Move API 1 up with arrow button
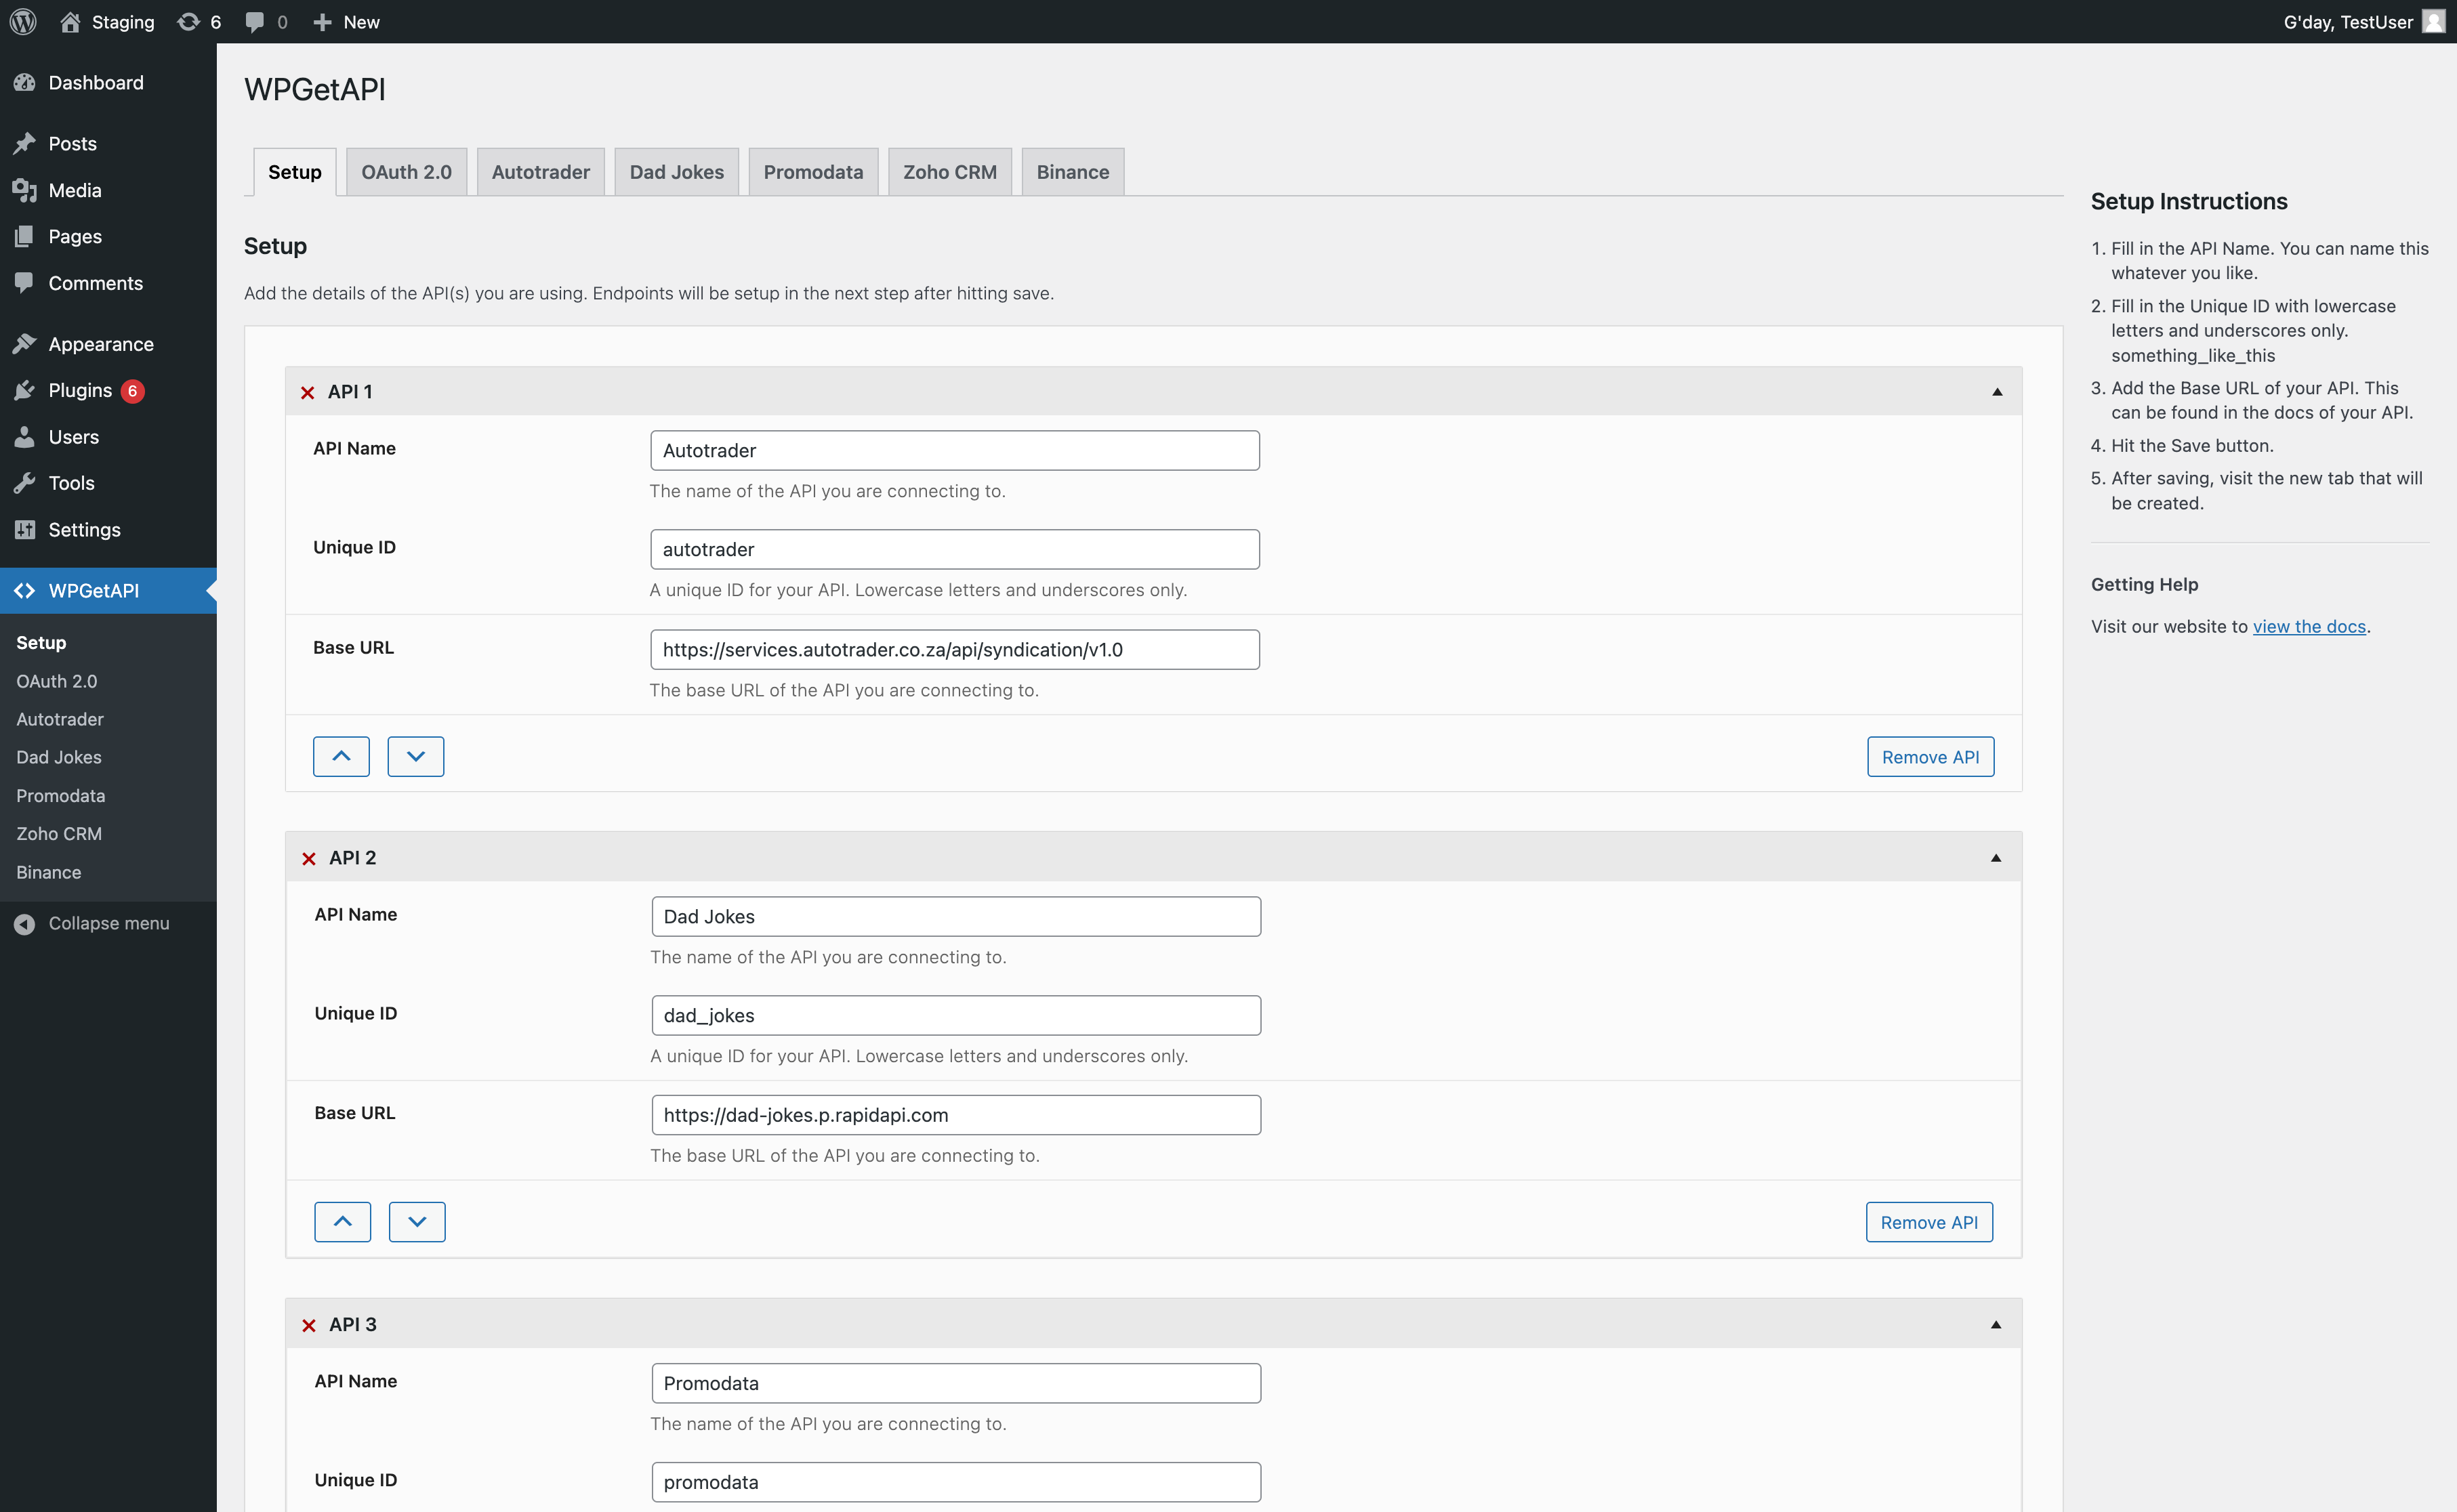 341,756
